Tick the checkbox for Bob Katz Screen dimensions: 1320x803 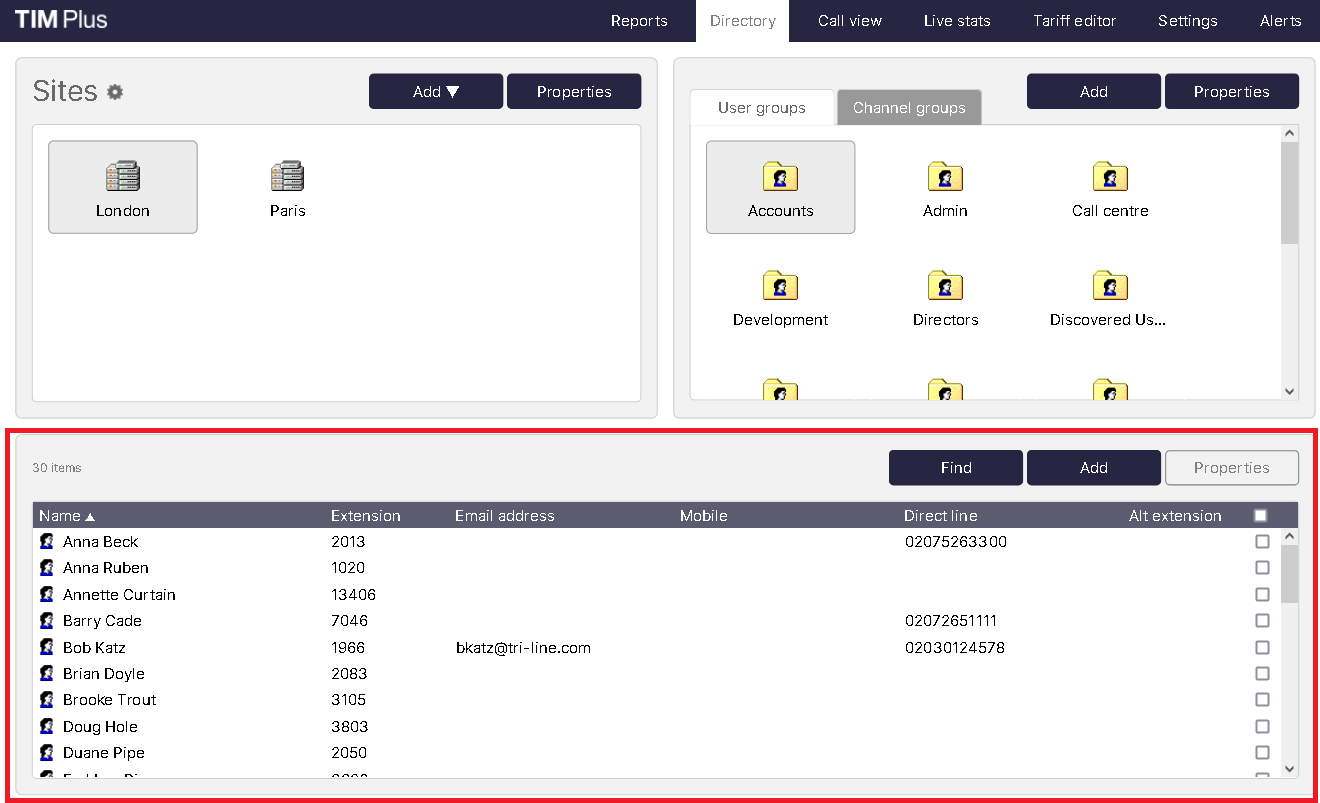point(1262,648)
